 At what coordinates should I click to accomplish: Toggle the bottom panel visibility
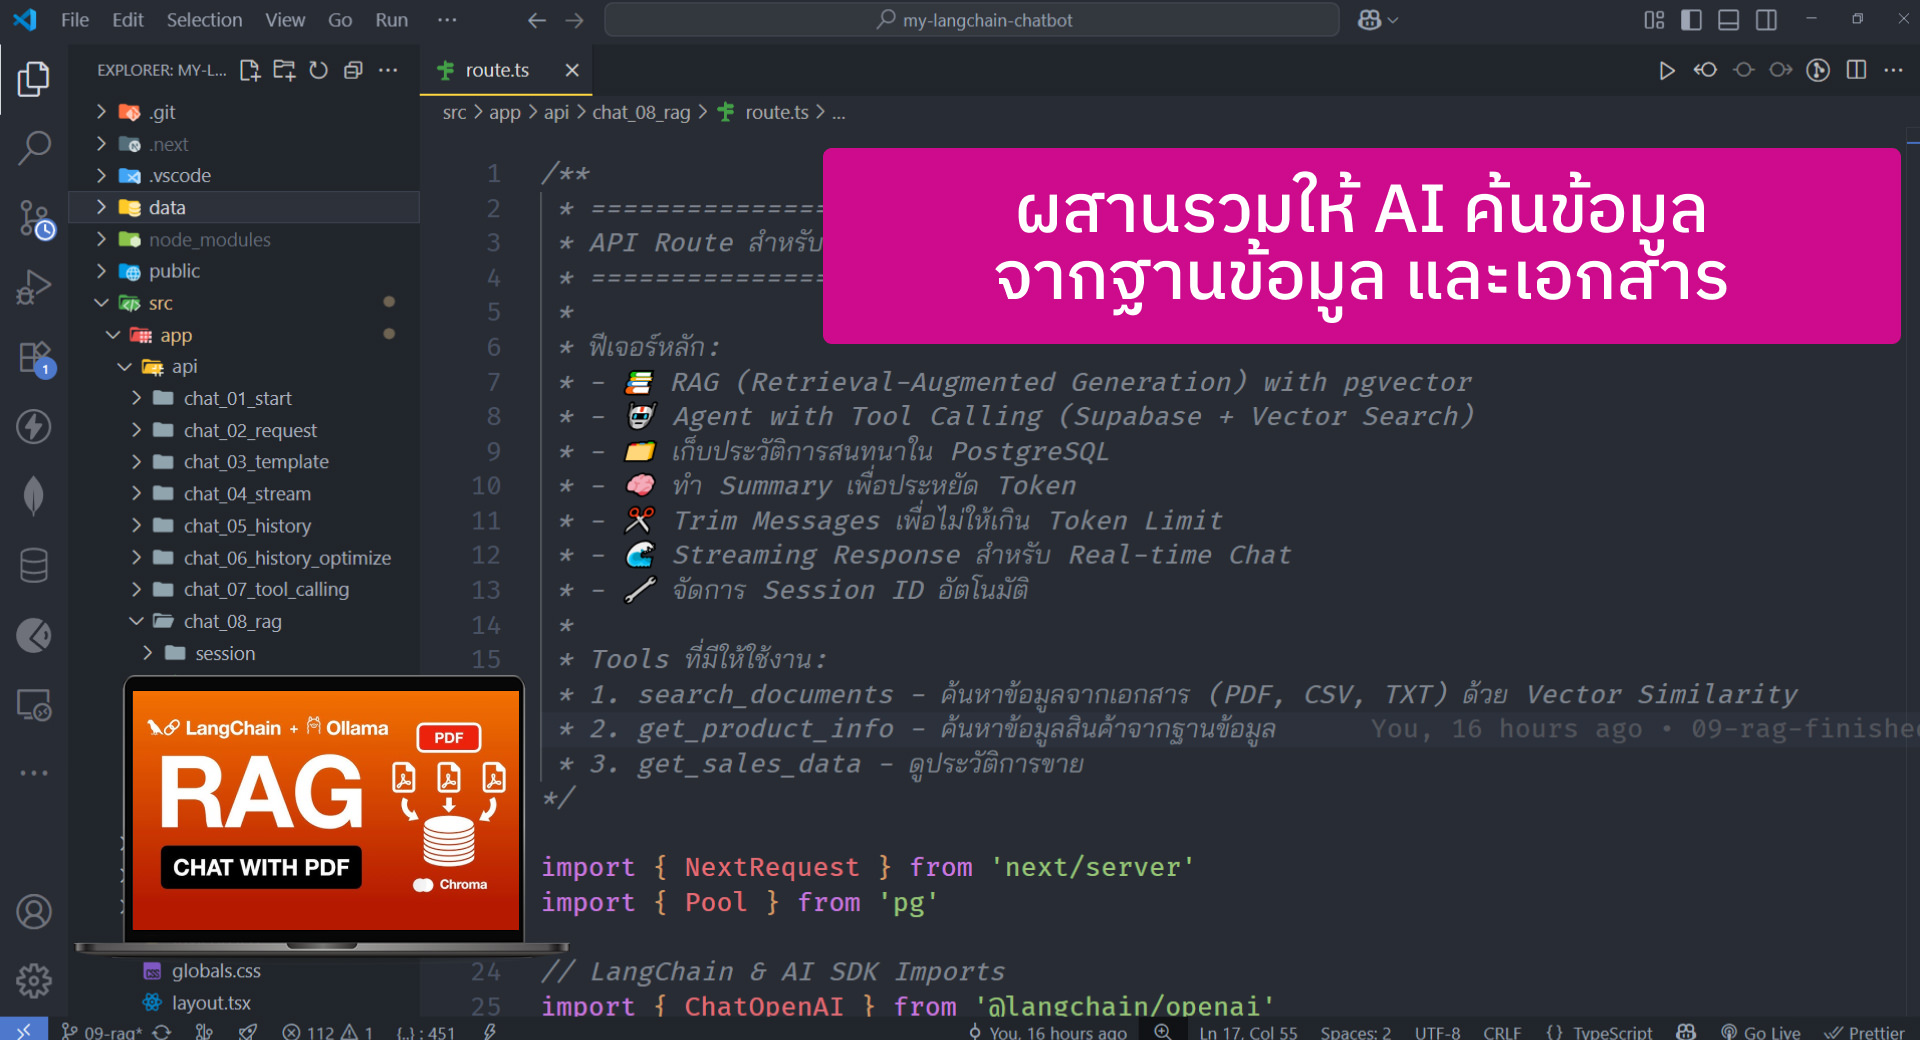tap(1729, 20)
